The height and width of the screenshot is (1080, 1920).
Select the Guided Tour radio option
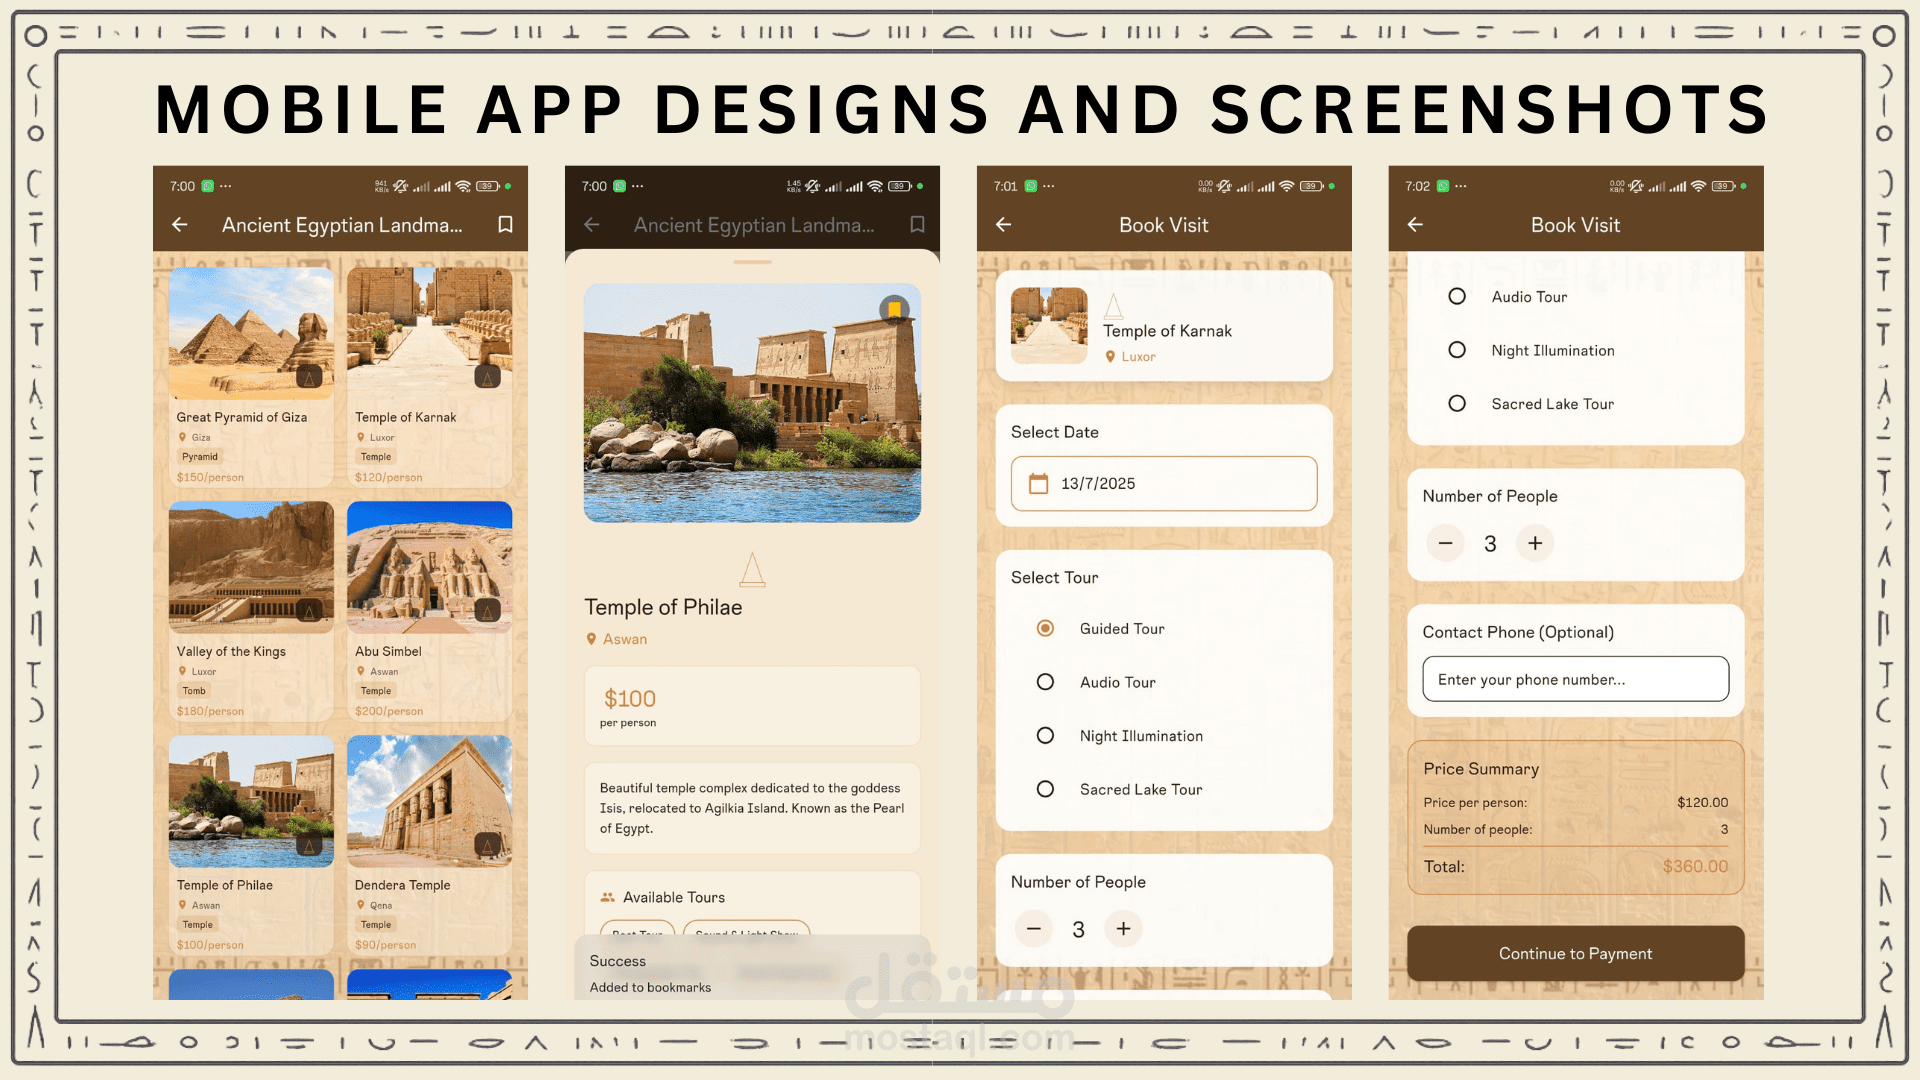(1045, 629)
